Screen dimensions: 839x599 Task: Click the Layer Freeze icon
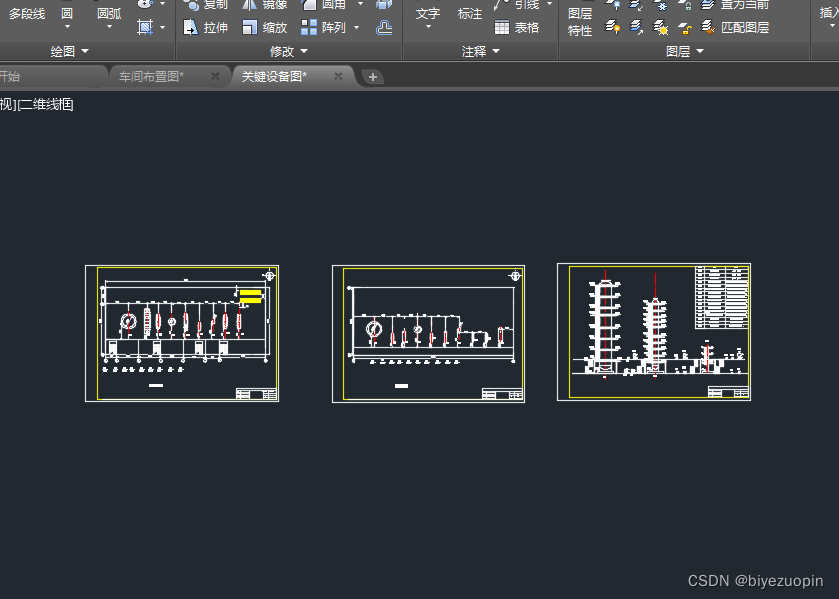pyautogui.click(x=661, y=5)
